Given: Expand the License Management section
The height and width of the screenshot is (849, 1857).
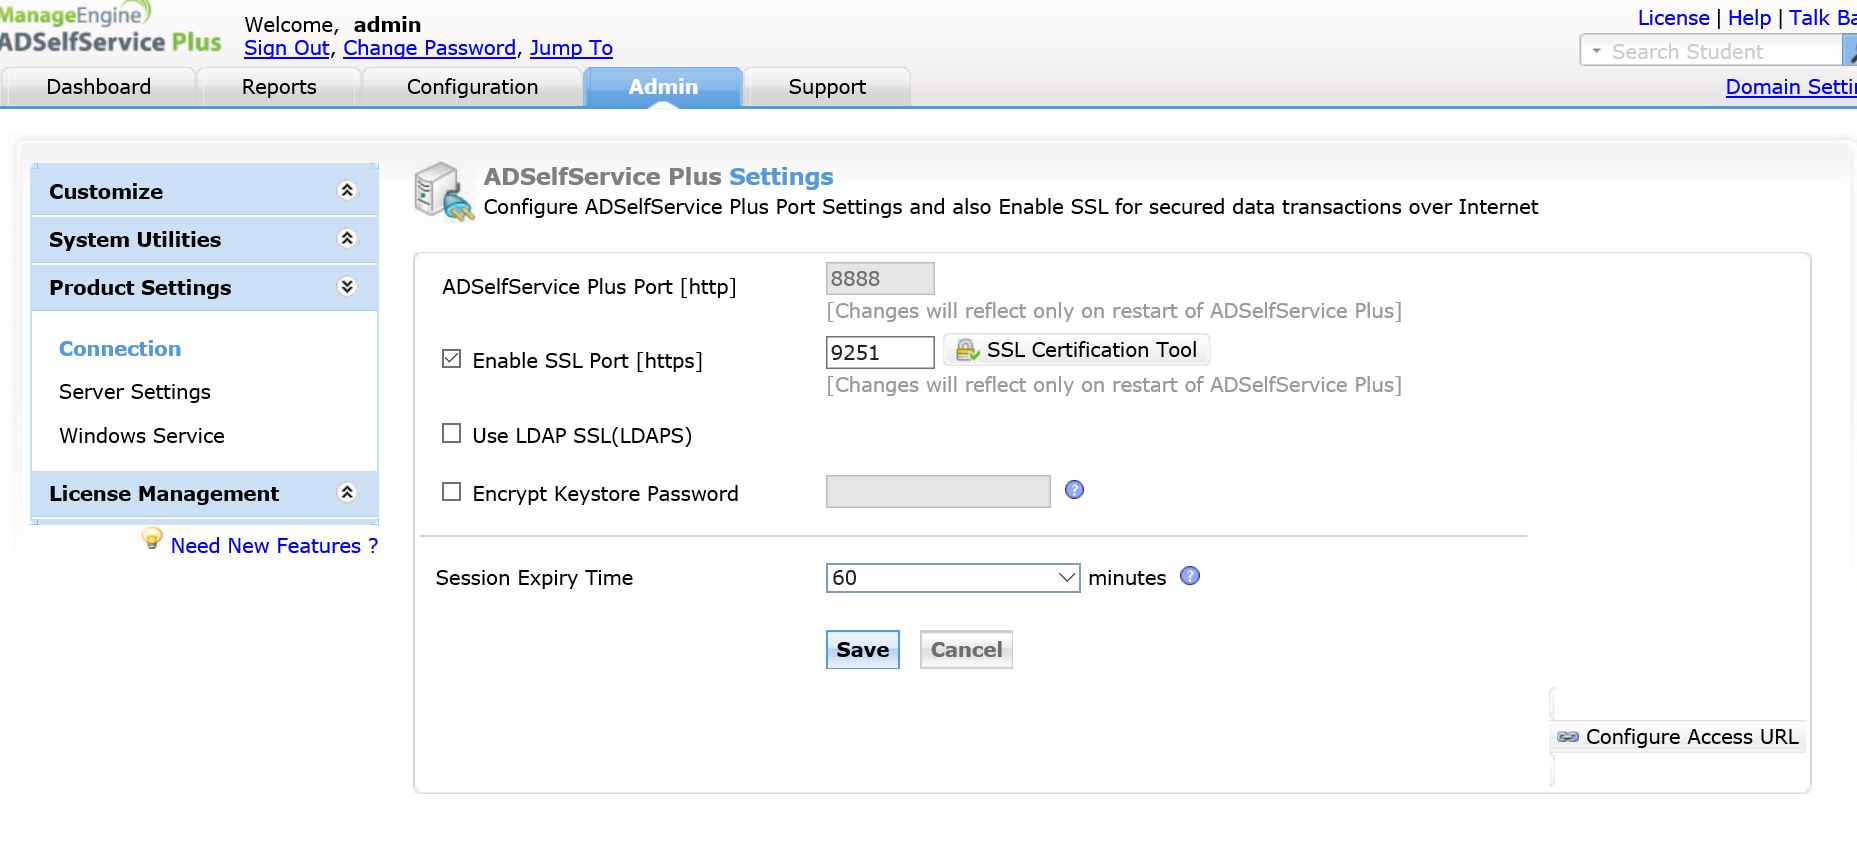Looking at the screenshot, I should click(x=347, y=493).
